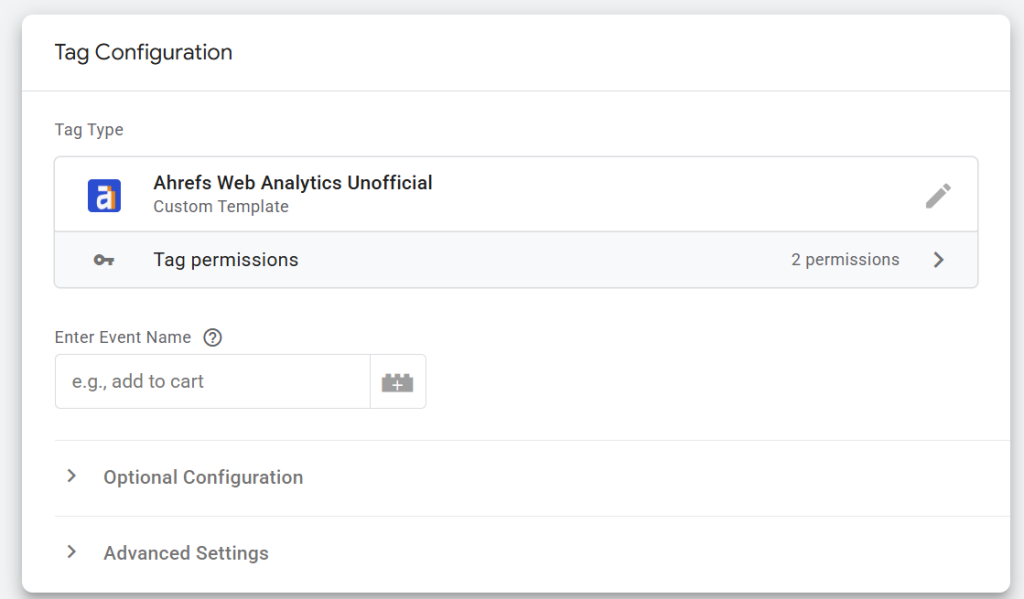Viewport: 1024px width, 599px height.
Task: Click the Custom Template subtitle text
Action: [x=221, y=206]
